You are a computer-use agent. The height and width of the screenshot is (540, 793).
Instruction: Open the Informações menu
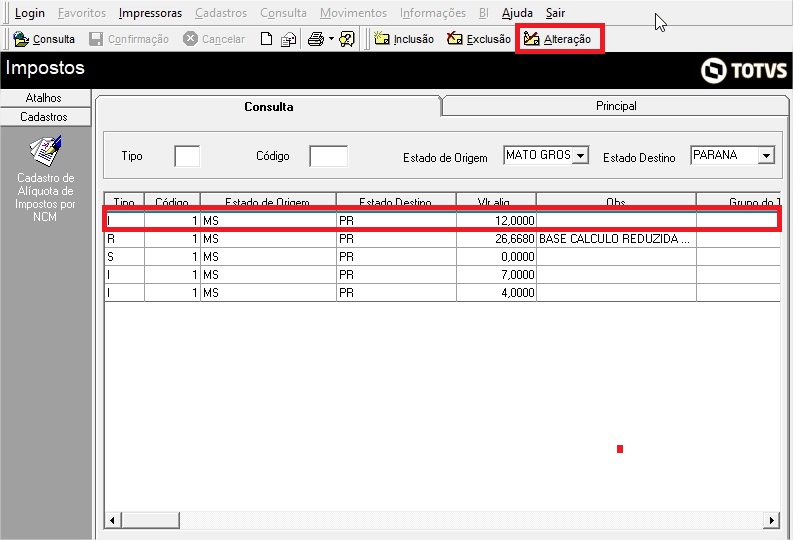coord(433,13)
